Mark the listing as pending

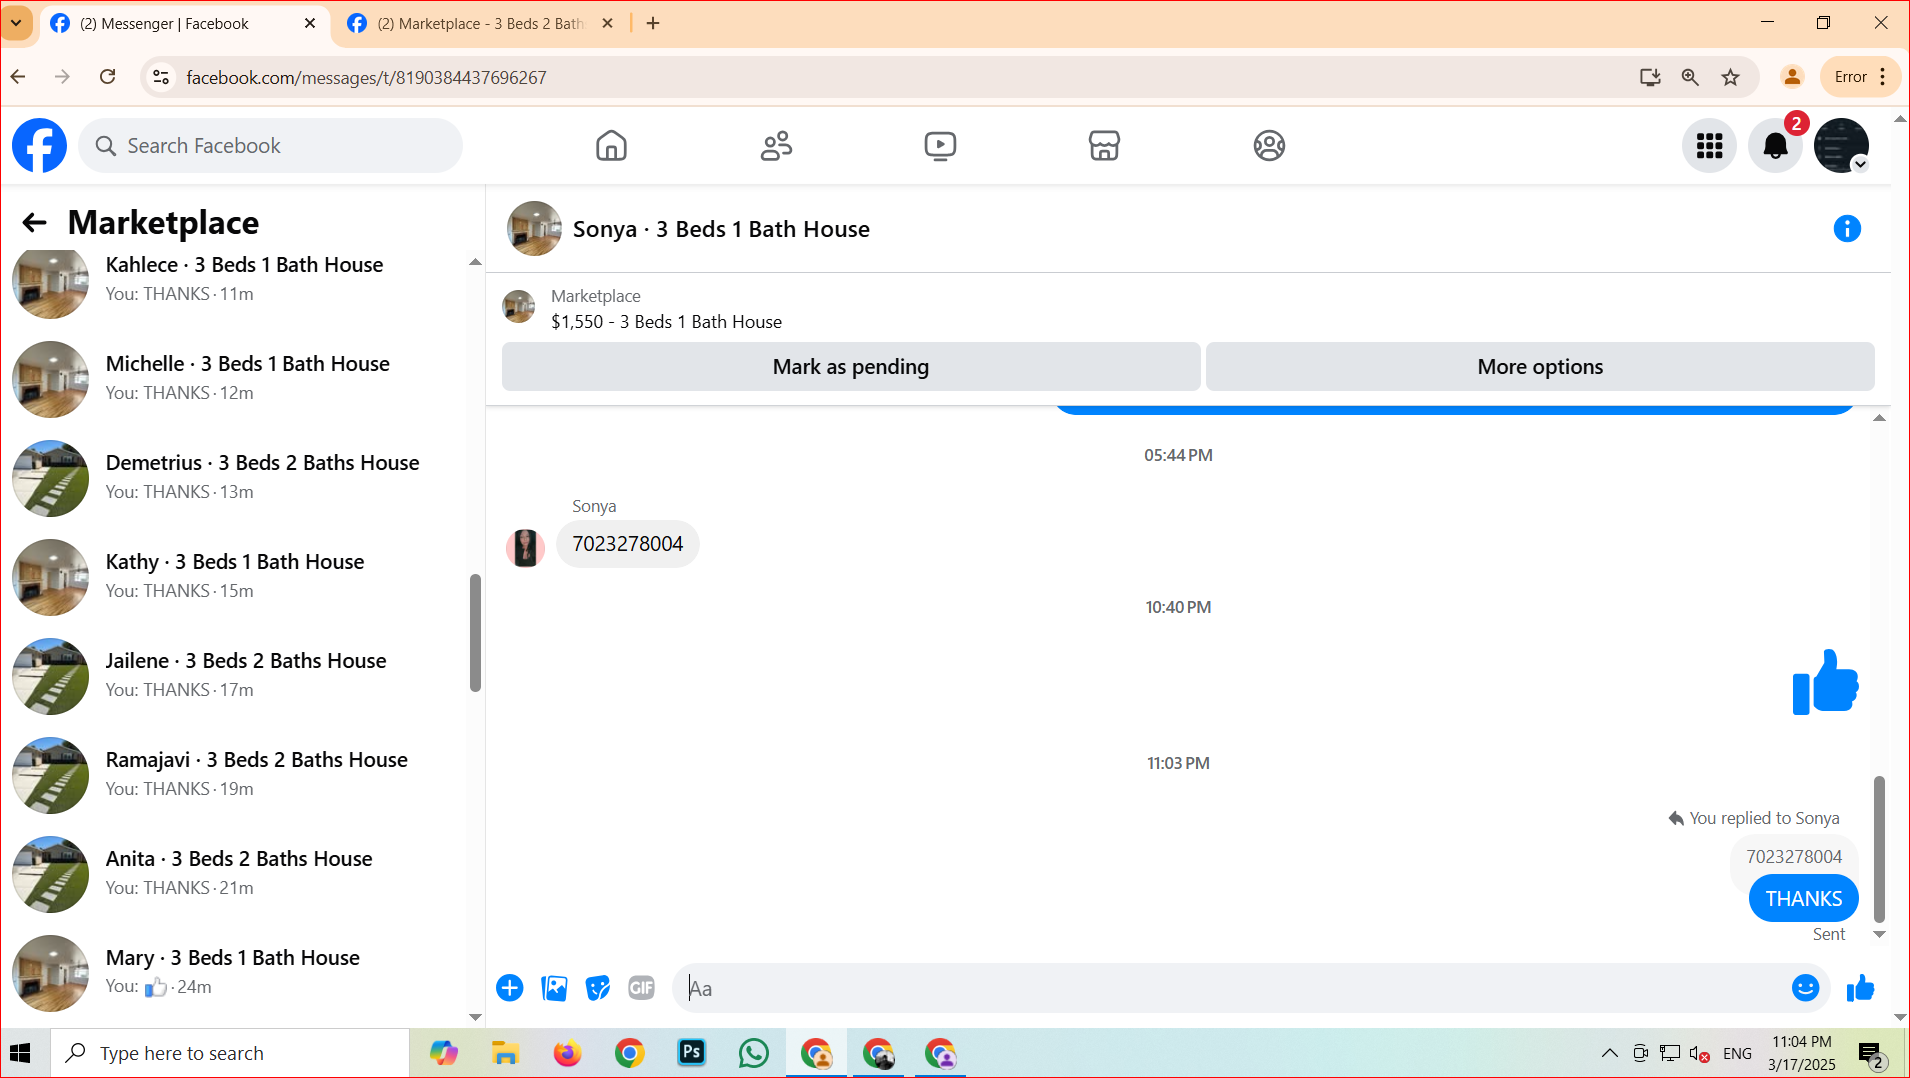coord(851,367)
